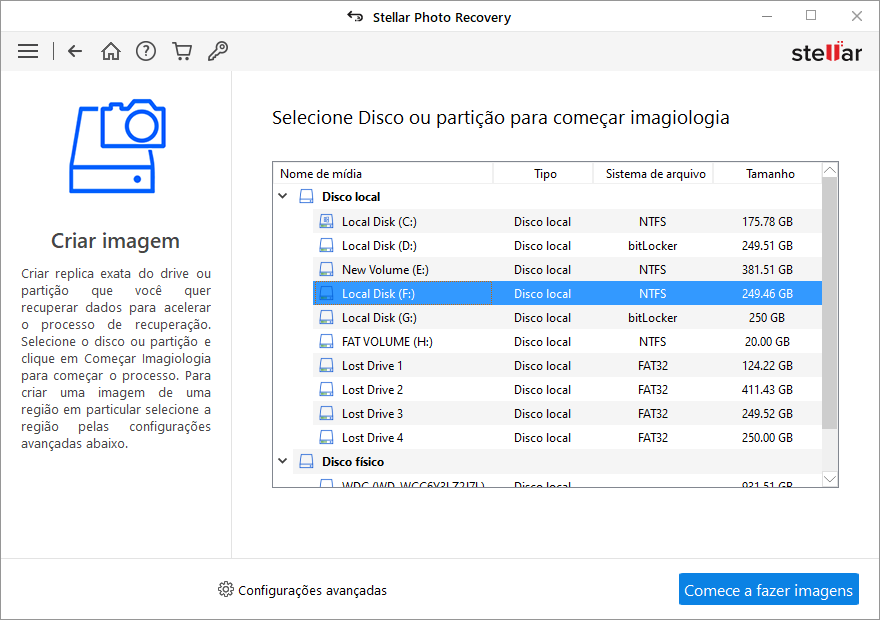Screen dimensions: 880x620
Task: Click the Lost Drive 3 drive icon
Action: (326, 414)
